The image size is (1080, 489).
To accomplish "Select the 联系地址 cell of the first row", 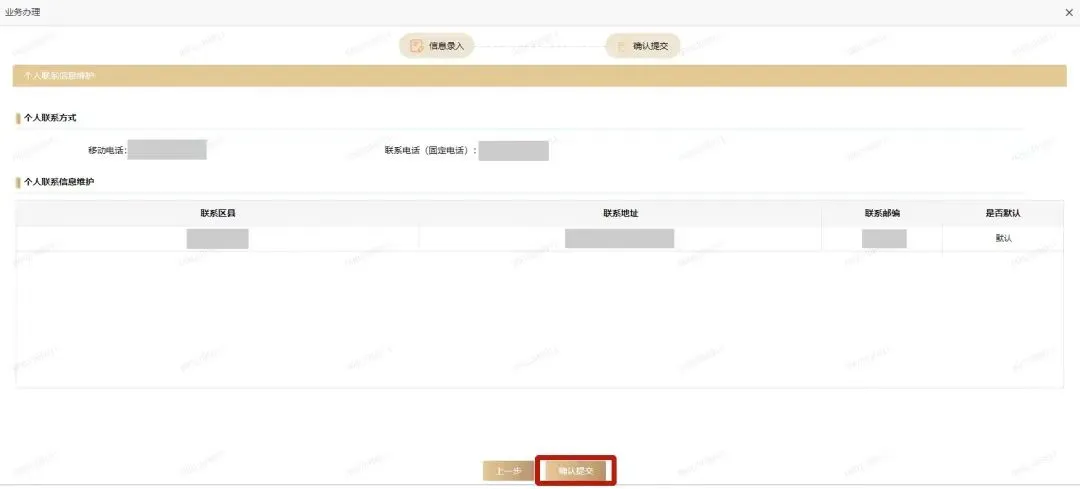I will 620,238.
